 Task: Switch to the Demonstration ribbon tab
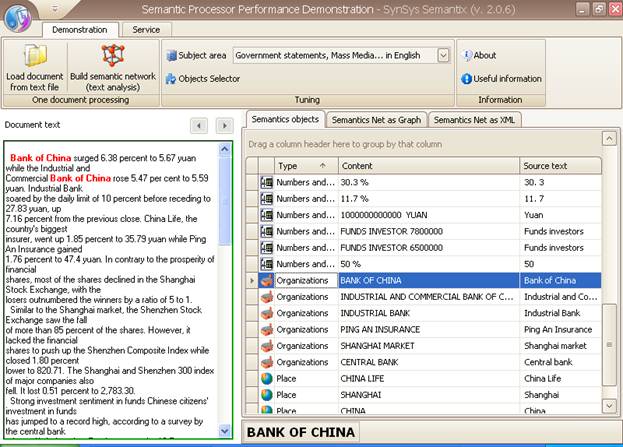(x=80, y=30)
